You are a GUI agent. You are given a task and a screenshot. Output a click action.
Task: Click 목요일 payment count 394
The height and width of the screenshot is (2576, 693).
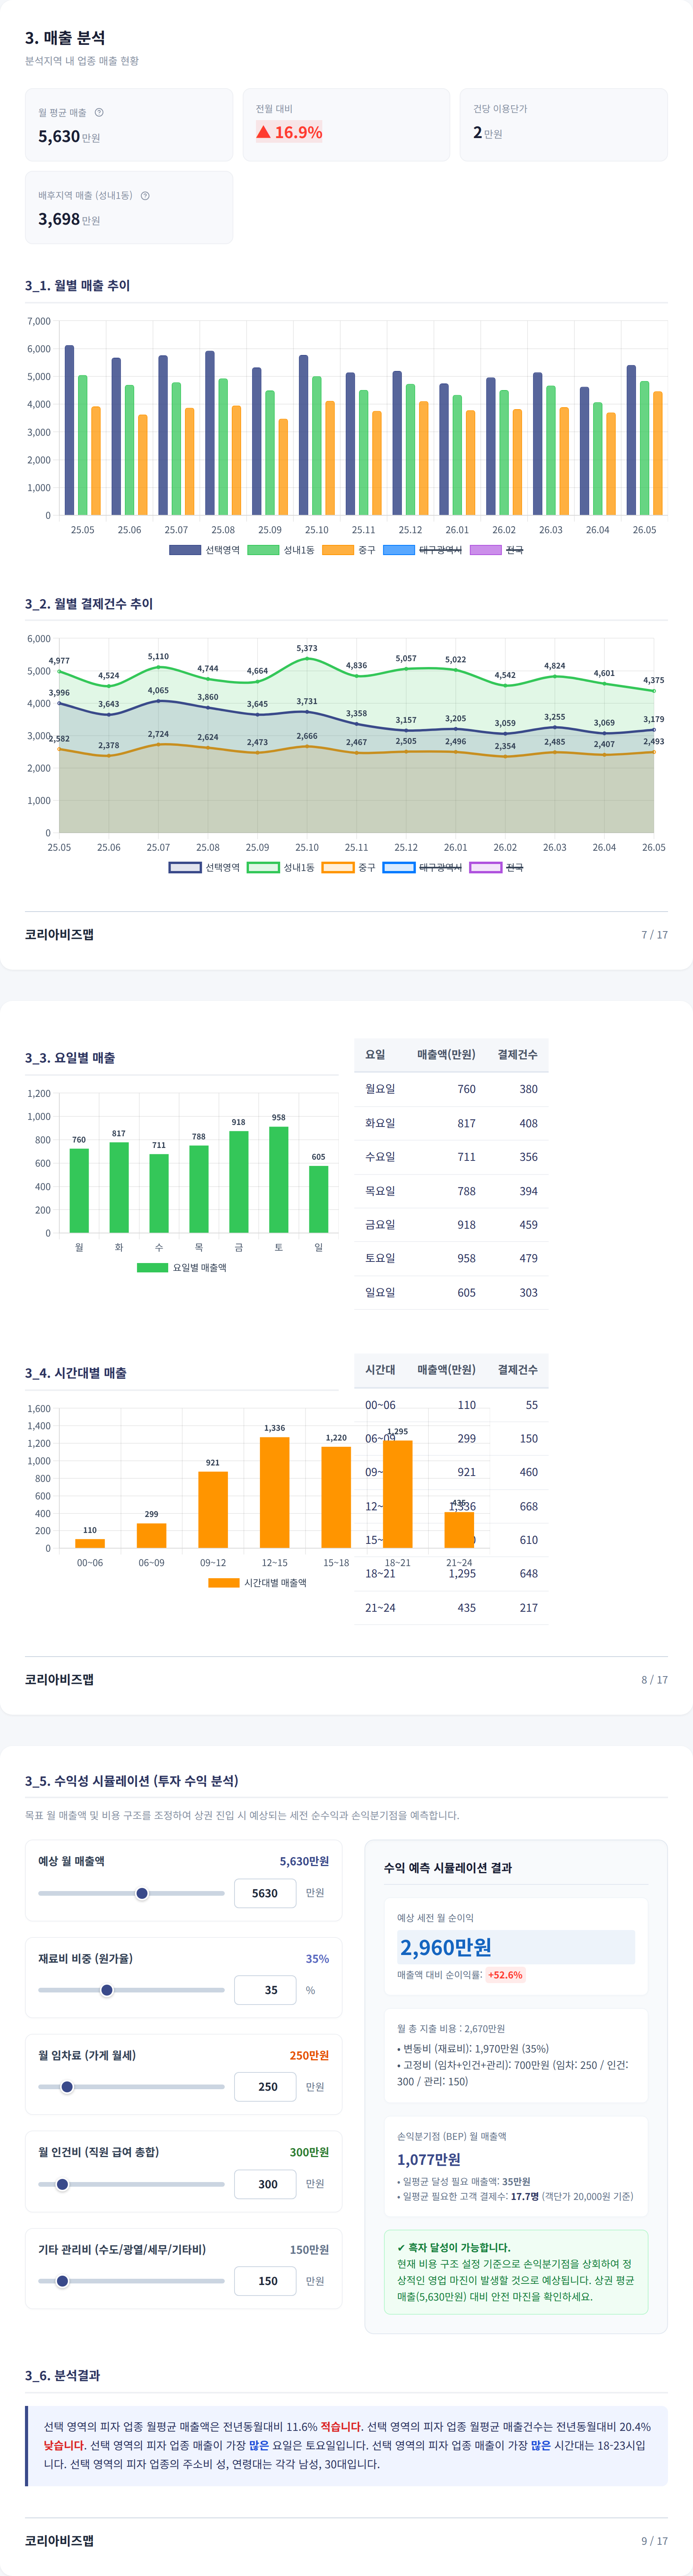pos(528,1191)
